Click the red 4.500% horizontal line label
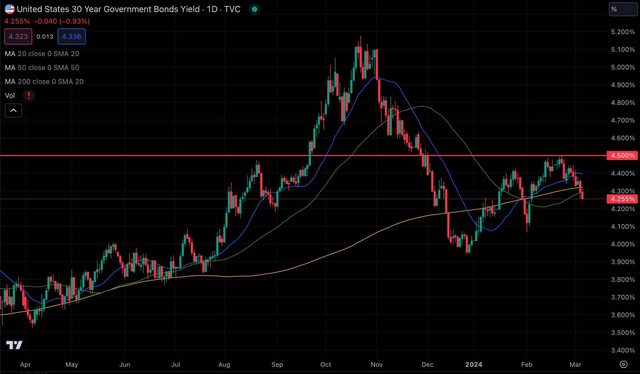The height and width of the screenshot is (374, 640). point(622,156)
